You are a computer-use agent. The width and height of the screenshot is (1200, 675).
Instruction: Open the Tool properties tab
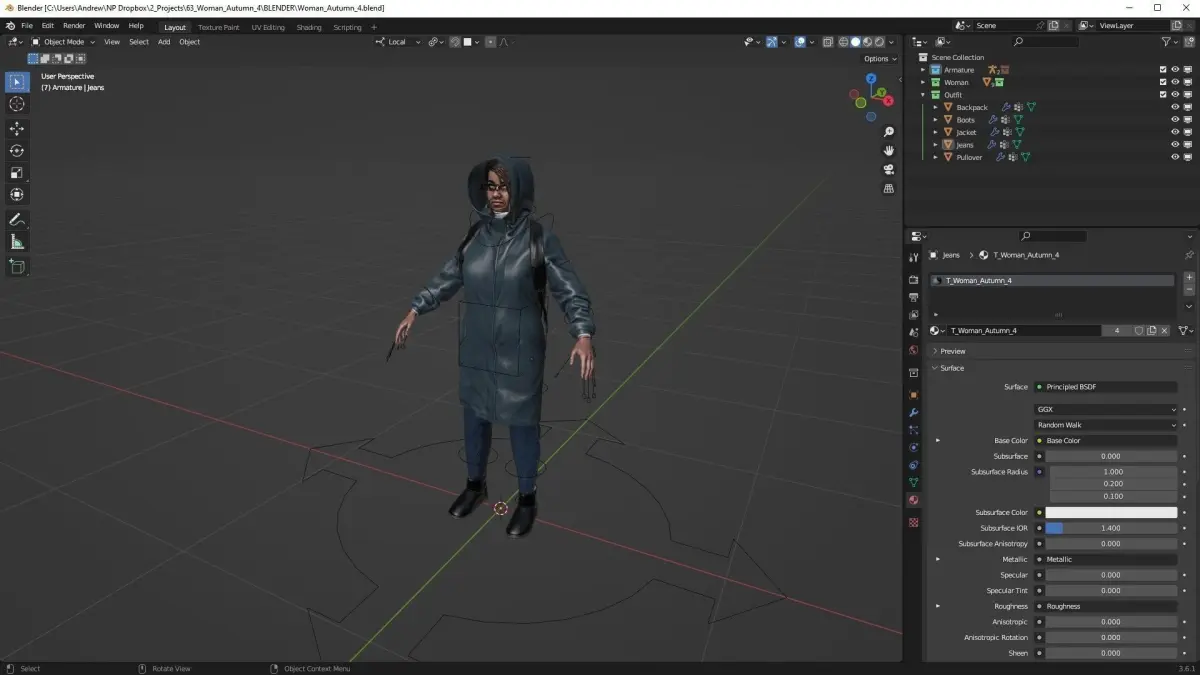click(x=913, y=256)
